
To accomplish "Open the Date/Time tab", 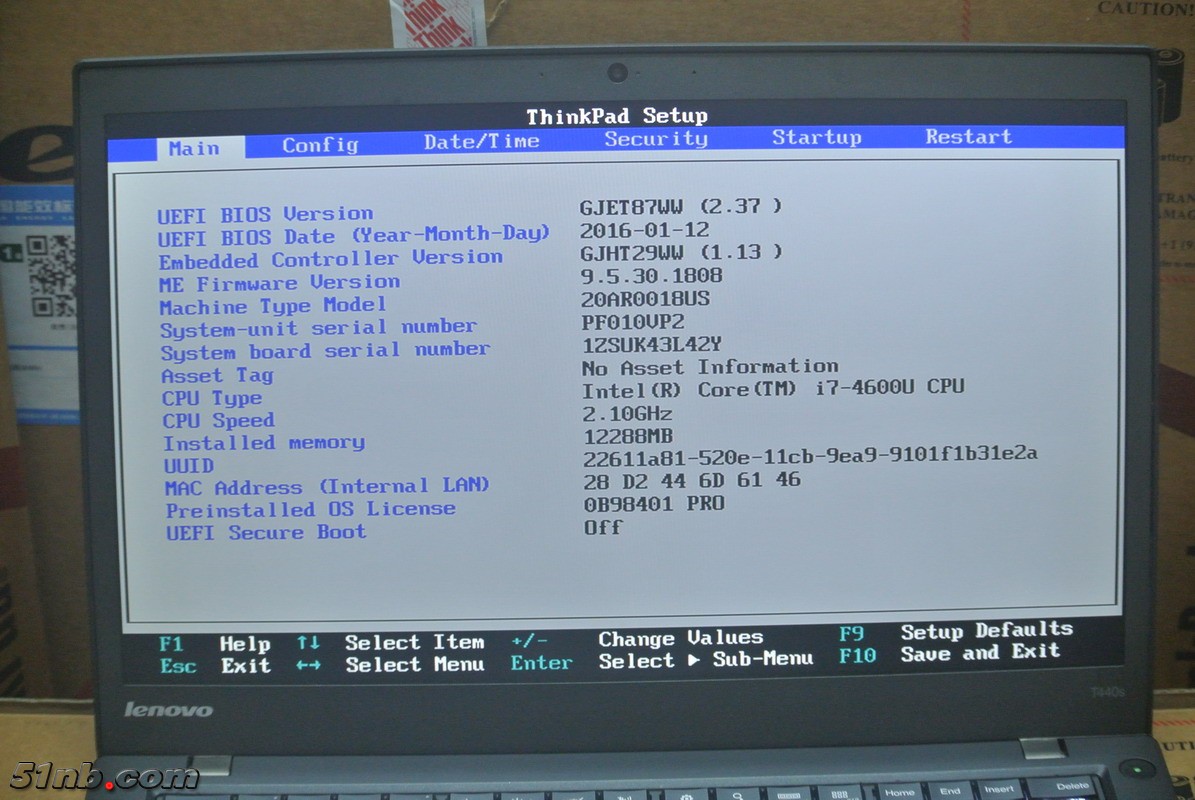I will tap(482, 142).
